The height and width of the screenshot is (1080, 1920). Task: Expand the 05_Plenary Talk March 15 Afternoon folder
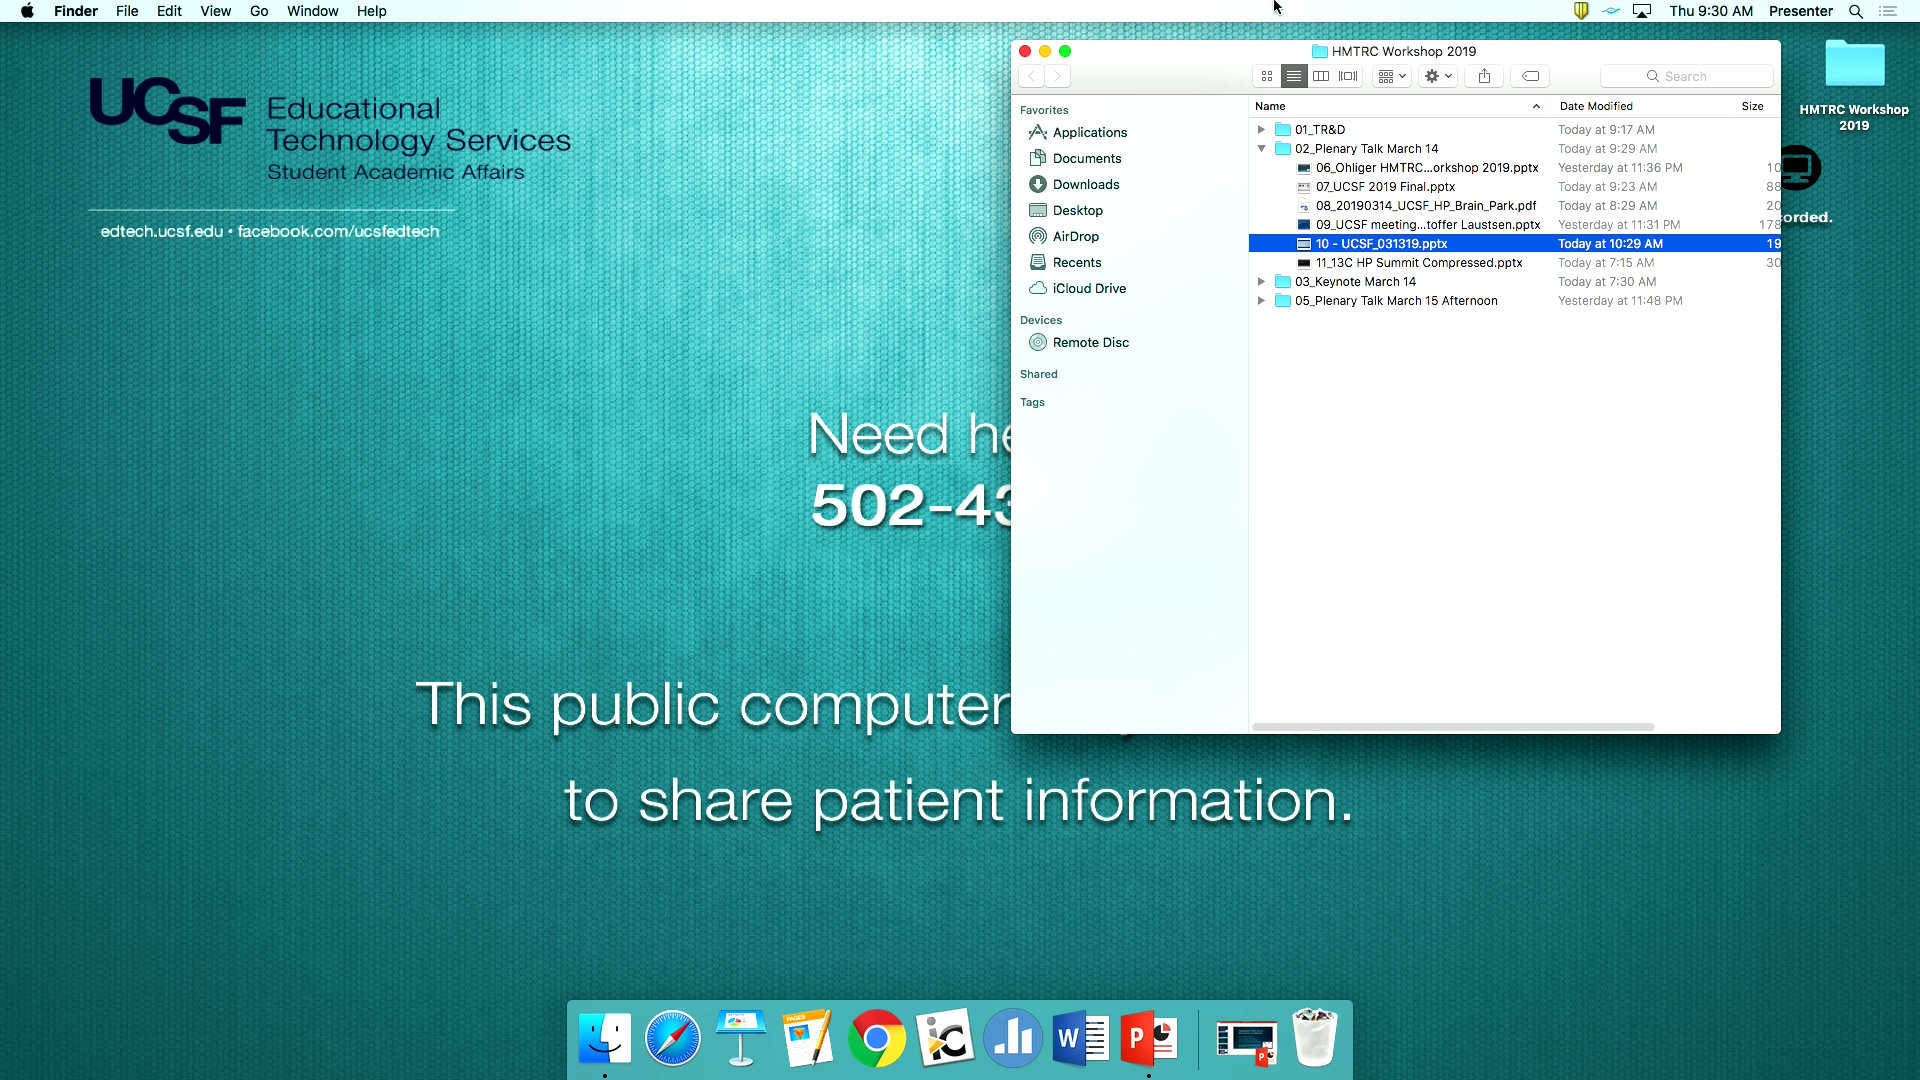pyautogui.click(x=1262, y=301)
